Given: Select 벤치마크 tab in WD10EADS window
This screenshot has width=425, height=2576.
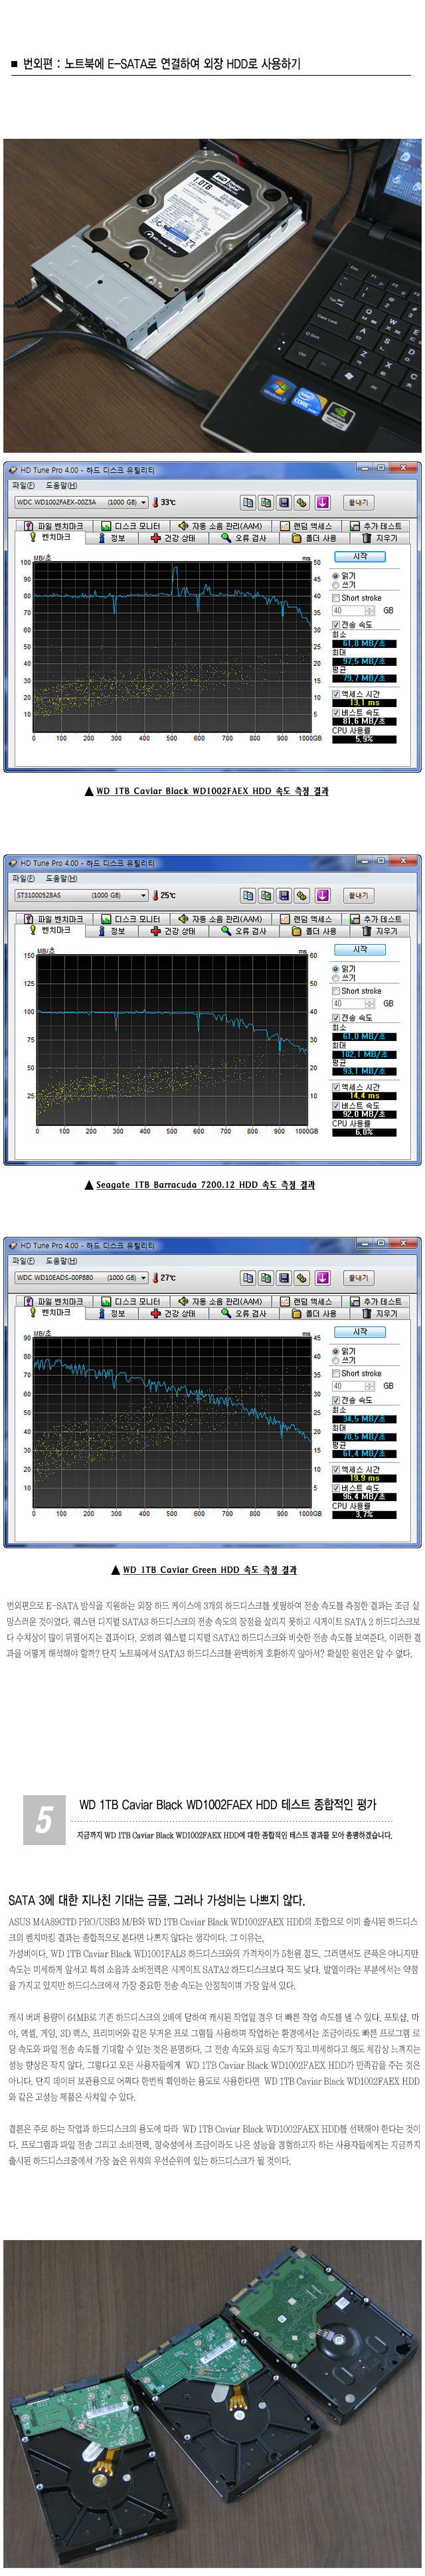Looking at the screenshot, I should (50, 1313).
